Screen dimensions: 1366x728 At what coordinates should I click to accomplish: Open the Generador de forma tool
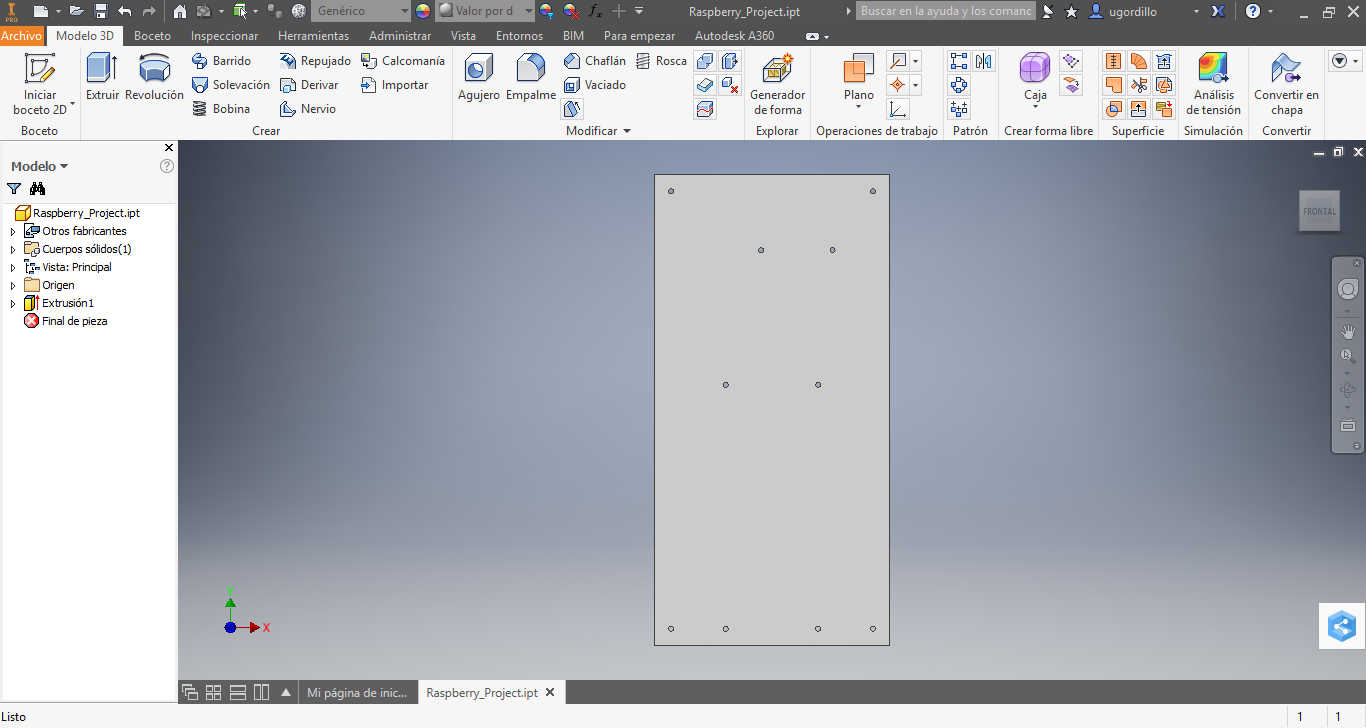(777, 84)
